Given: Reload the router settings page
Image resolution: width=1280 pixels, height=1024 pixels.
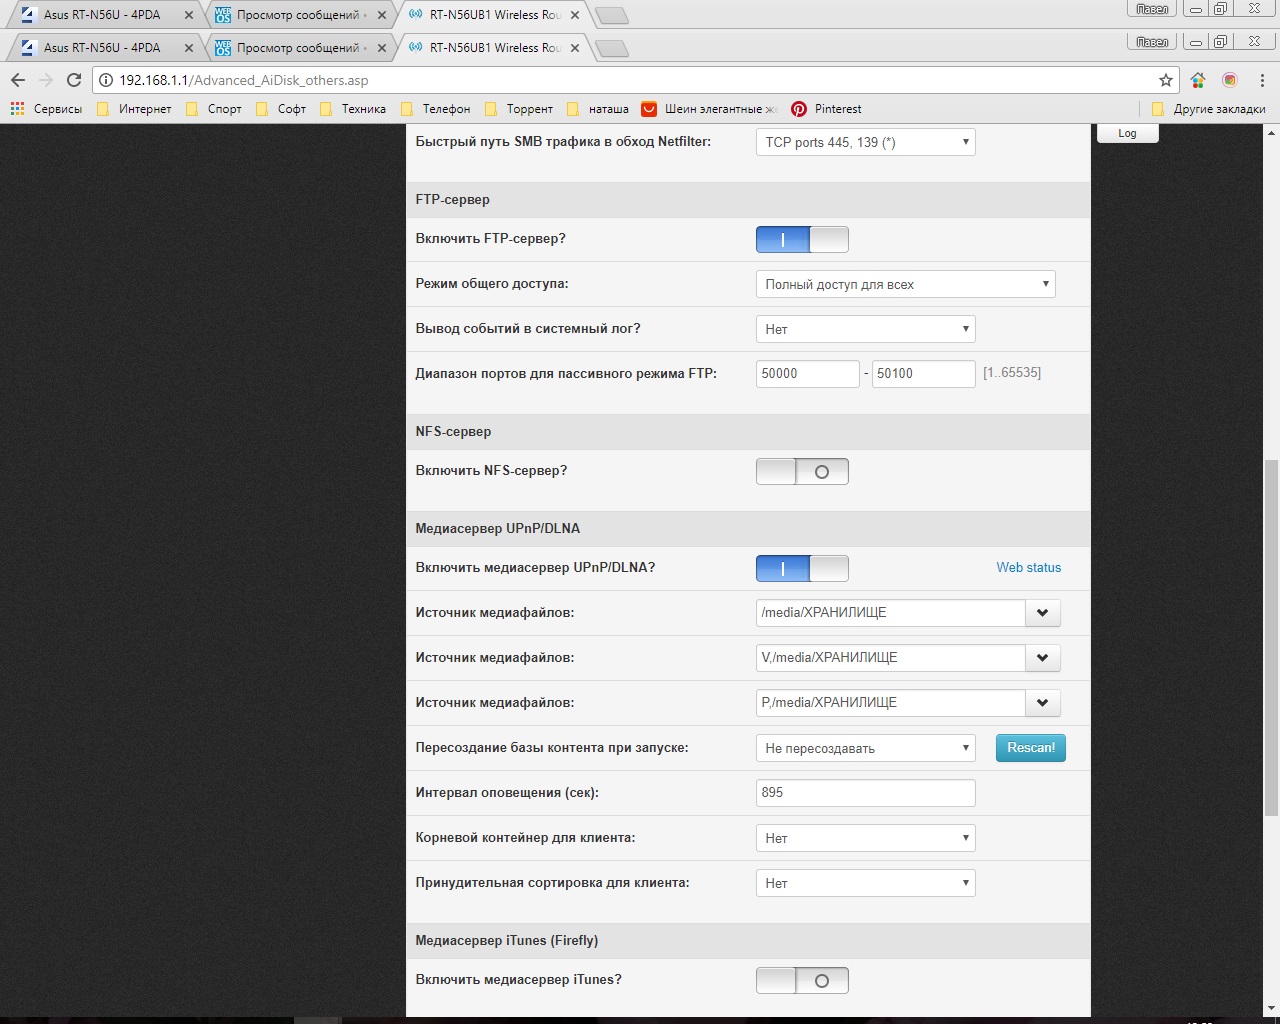Looking at the screenshot, I should click(74, 80).
